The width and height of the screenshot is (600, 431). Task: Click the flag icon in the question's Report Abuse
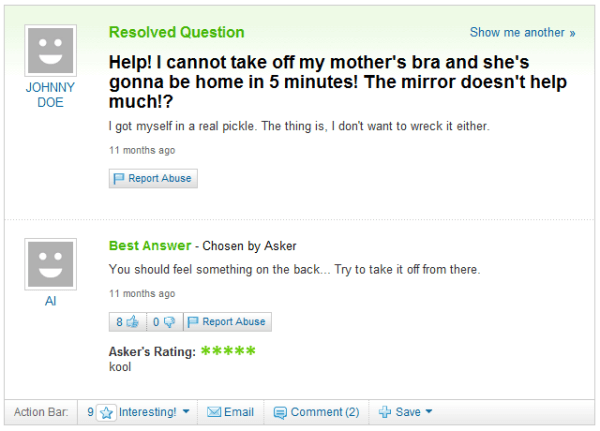(119, 178)
